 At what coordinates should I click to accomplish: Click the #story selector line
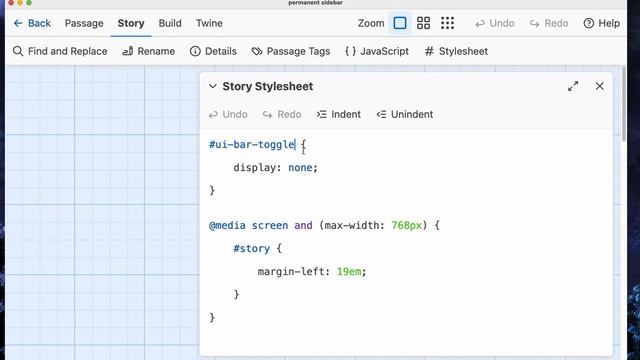tap(257, 248)
